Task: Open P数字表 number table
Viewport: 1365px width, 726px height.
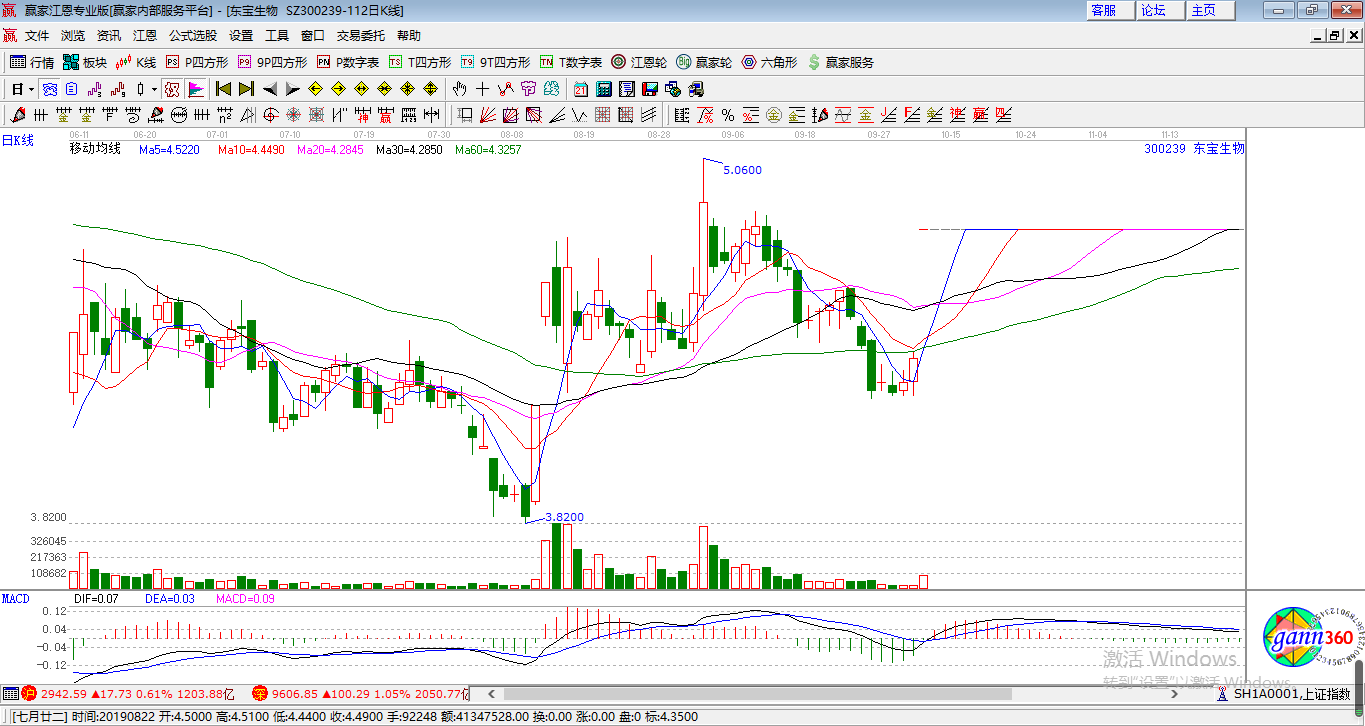Action: [348, 62]
